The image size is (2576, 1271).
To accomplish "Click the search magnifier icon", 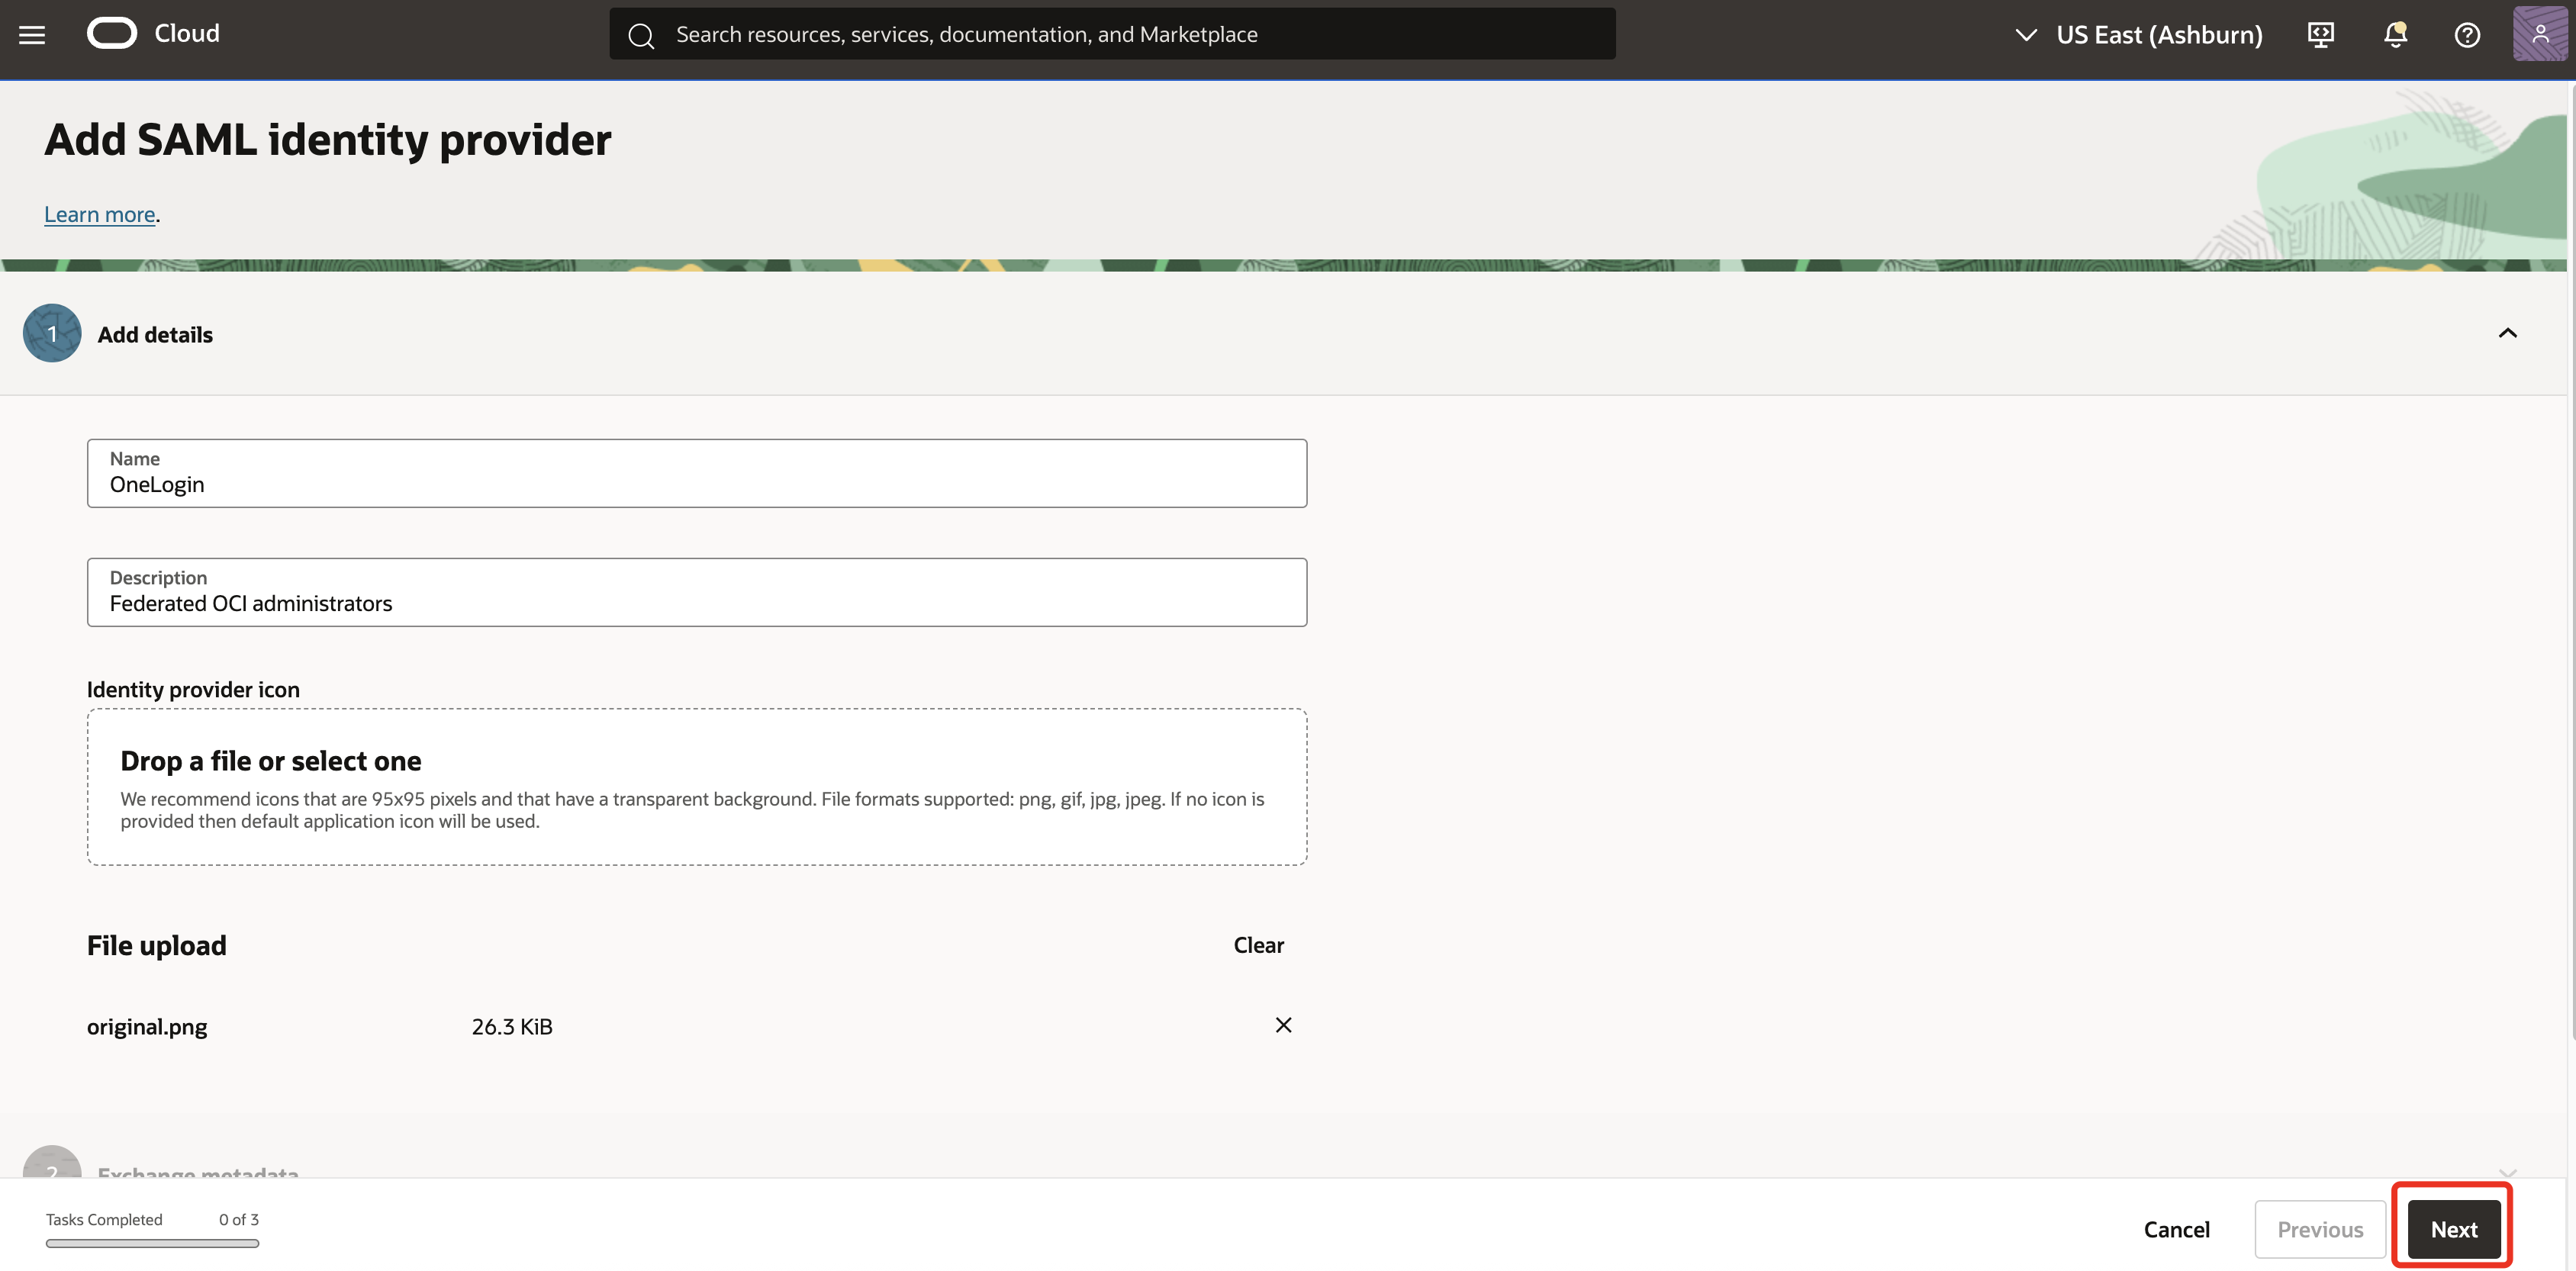I will (x=641, y=34).
